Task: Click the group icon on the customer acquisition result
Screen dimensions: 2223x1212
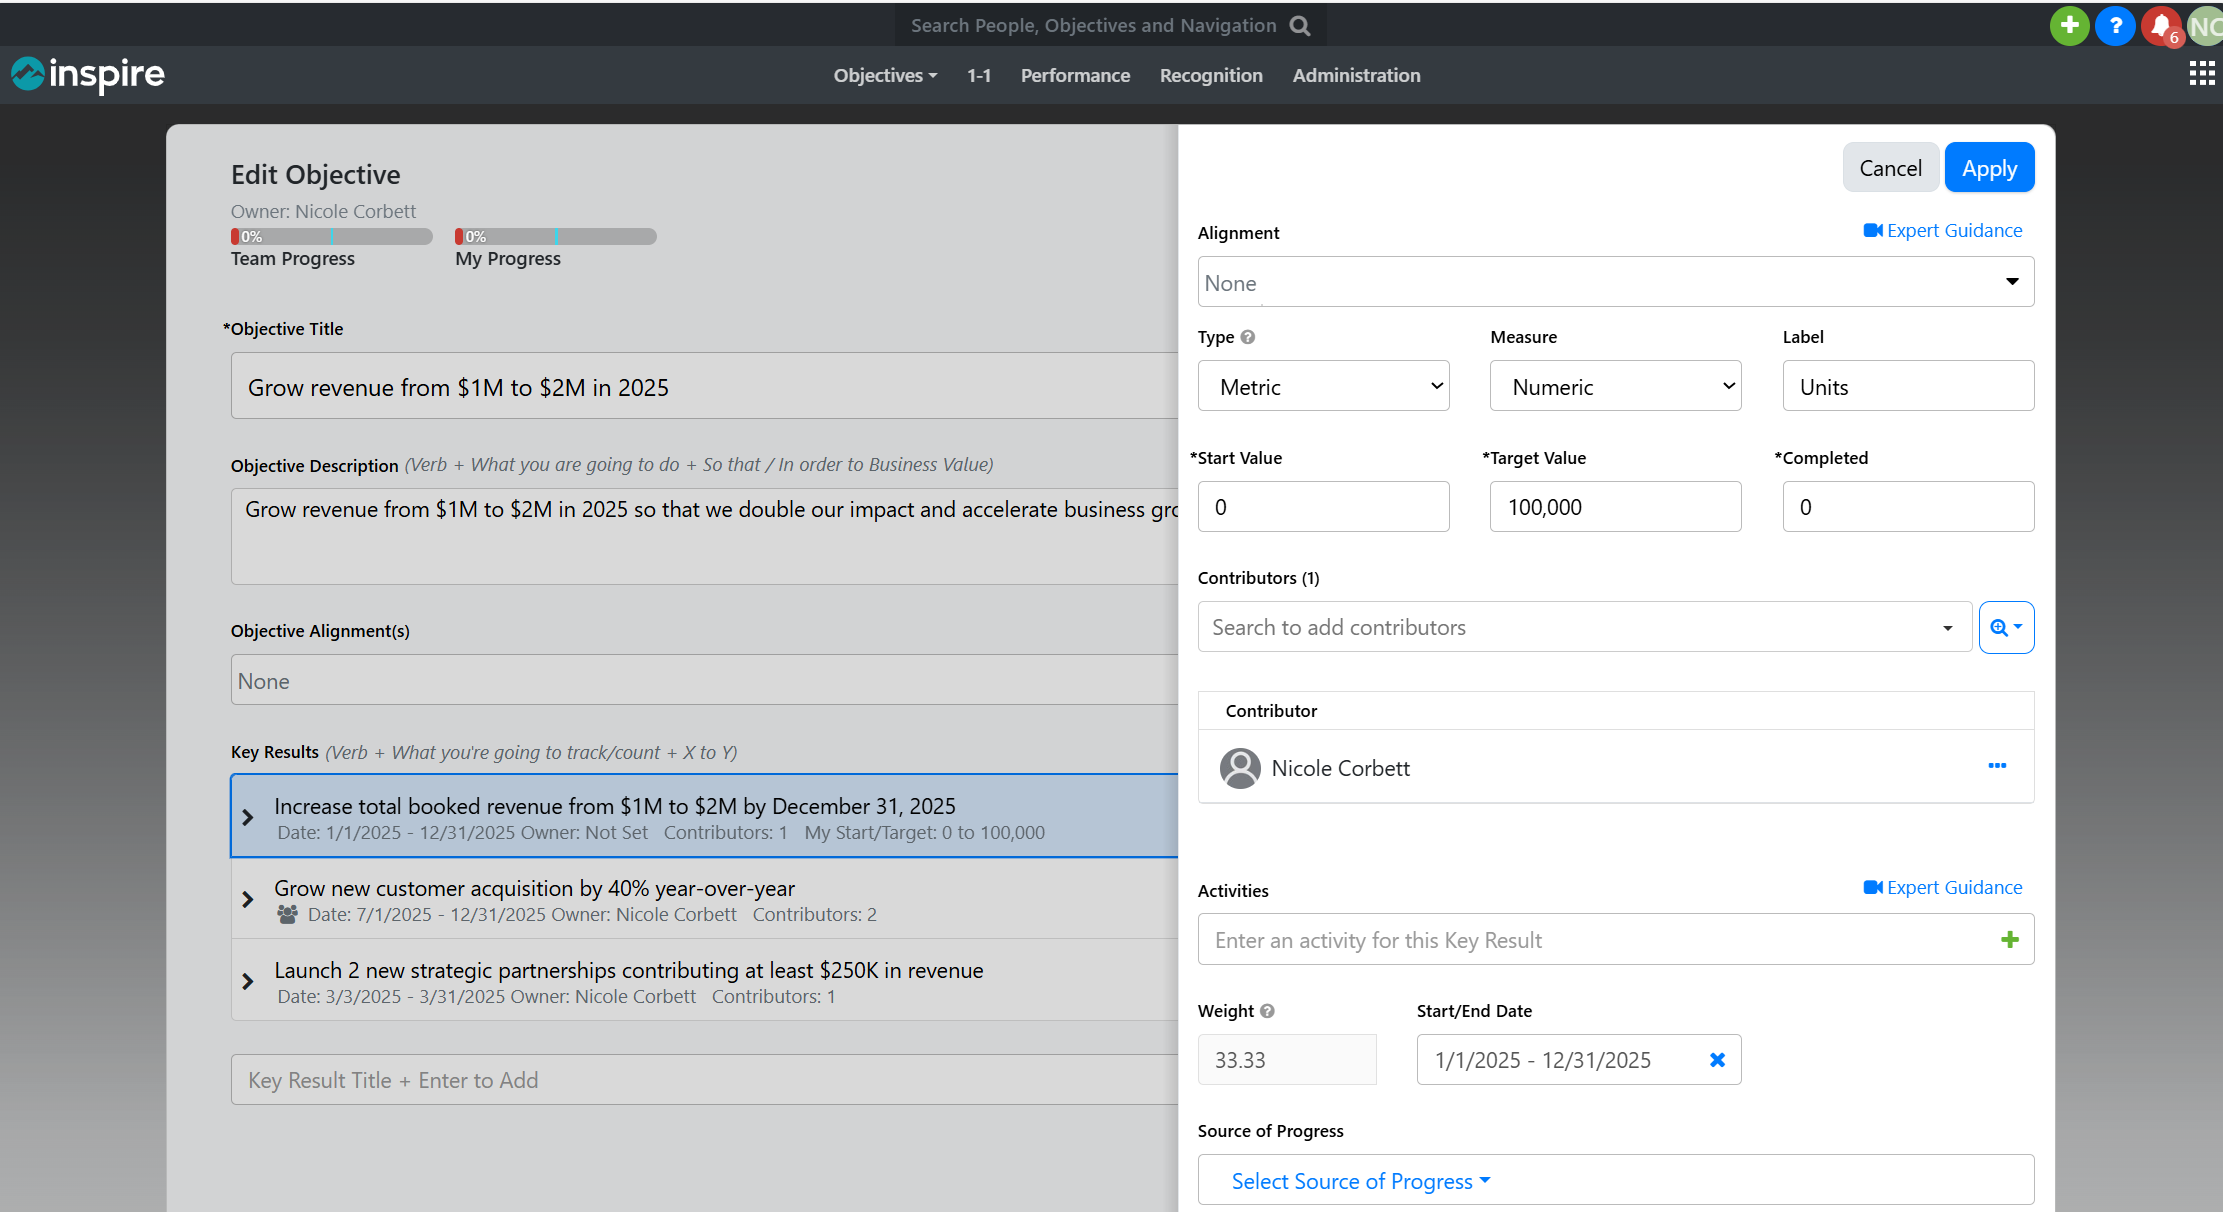Action: pyautogui.click(x=287, y=914)
